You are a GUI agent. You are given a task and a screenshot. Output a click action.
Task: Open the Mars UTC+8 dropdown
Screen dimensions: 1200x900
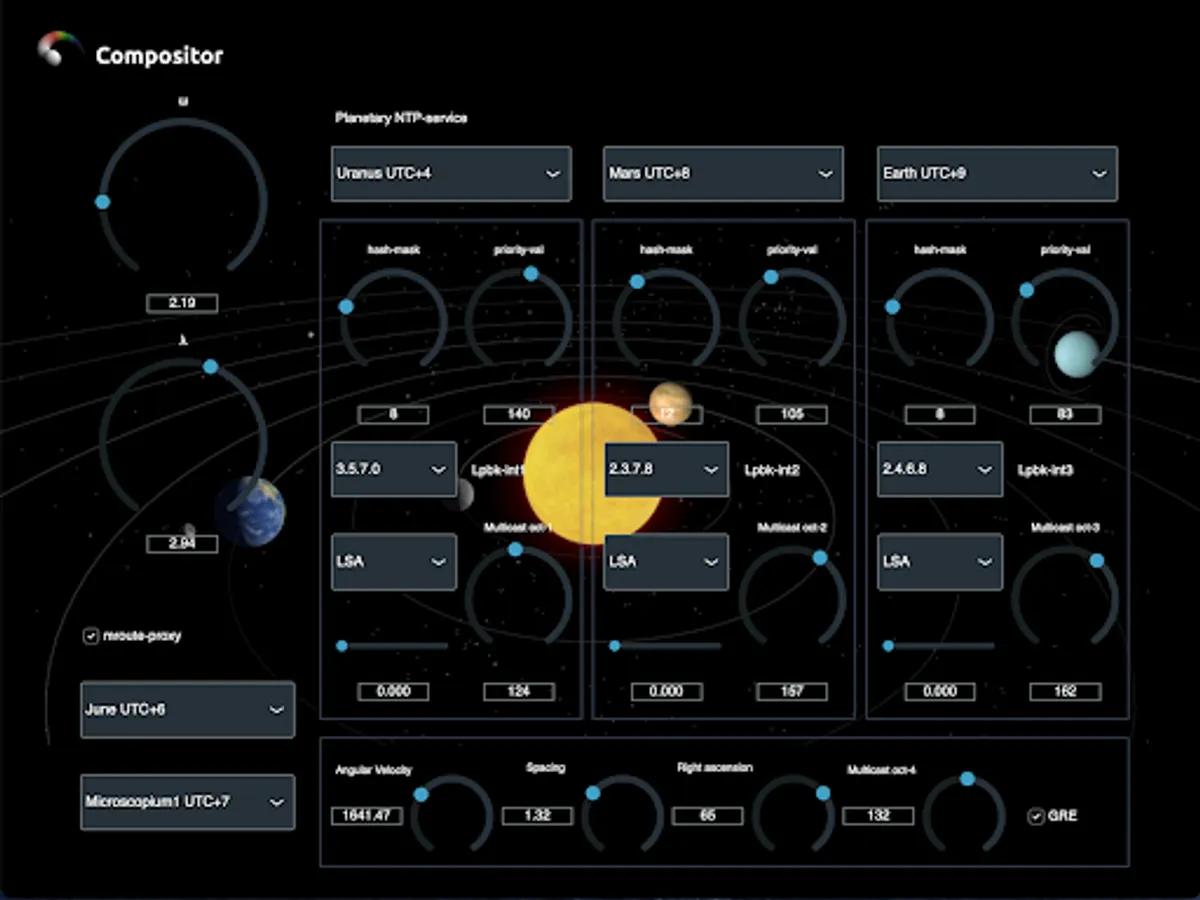(723, 173)
